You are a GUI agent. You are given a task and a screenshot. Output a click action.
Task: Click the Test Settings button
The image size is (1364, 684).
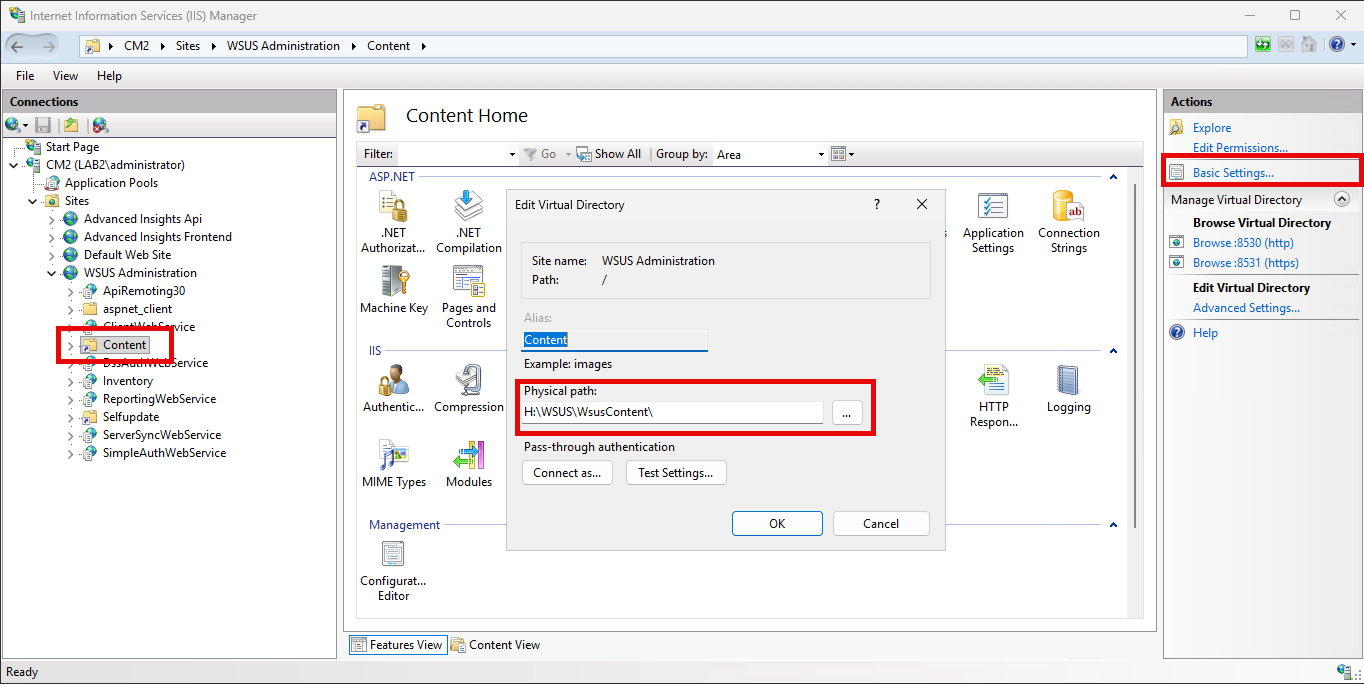(x=676, y=472)
